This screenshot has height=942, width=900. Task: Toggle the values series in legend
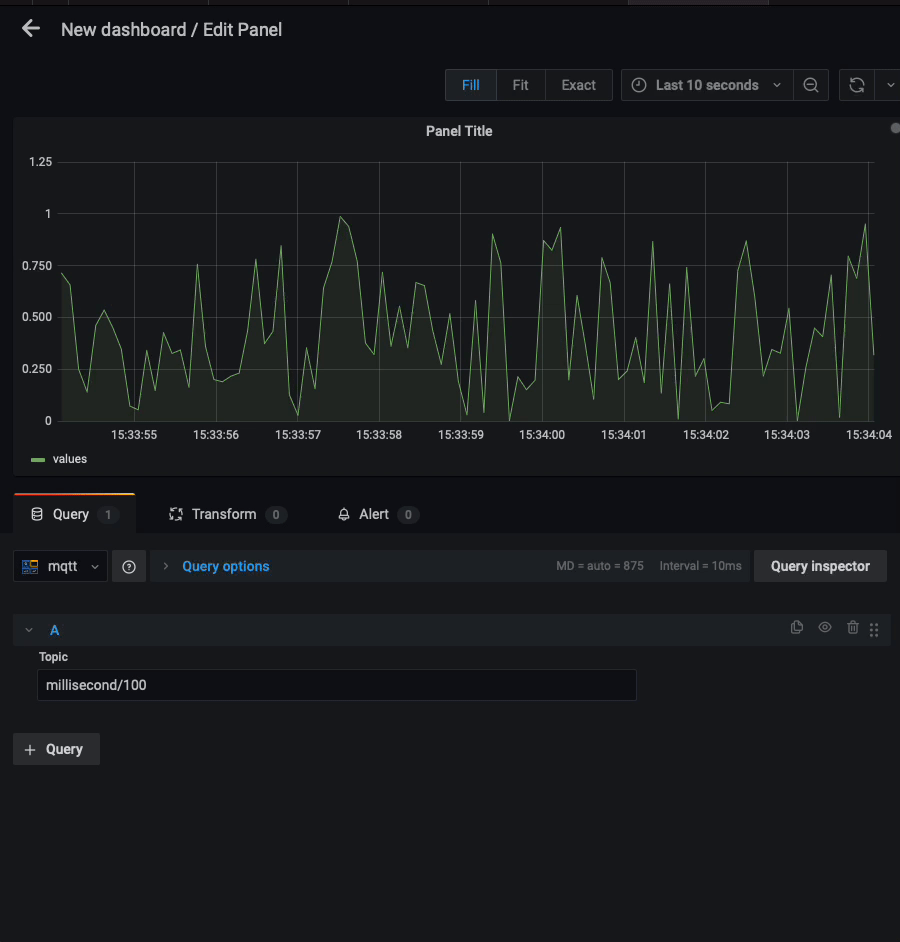pos(70,459)
